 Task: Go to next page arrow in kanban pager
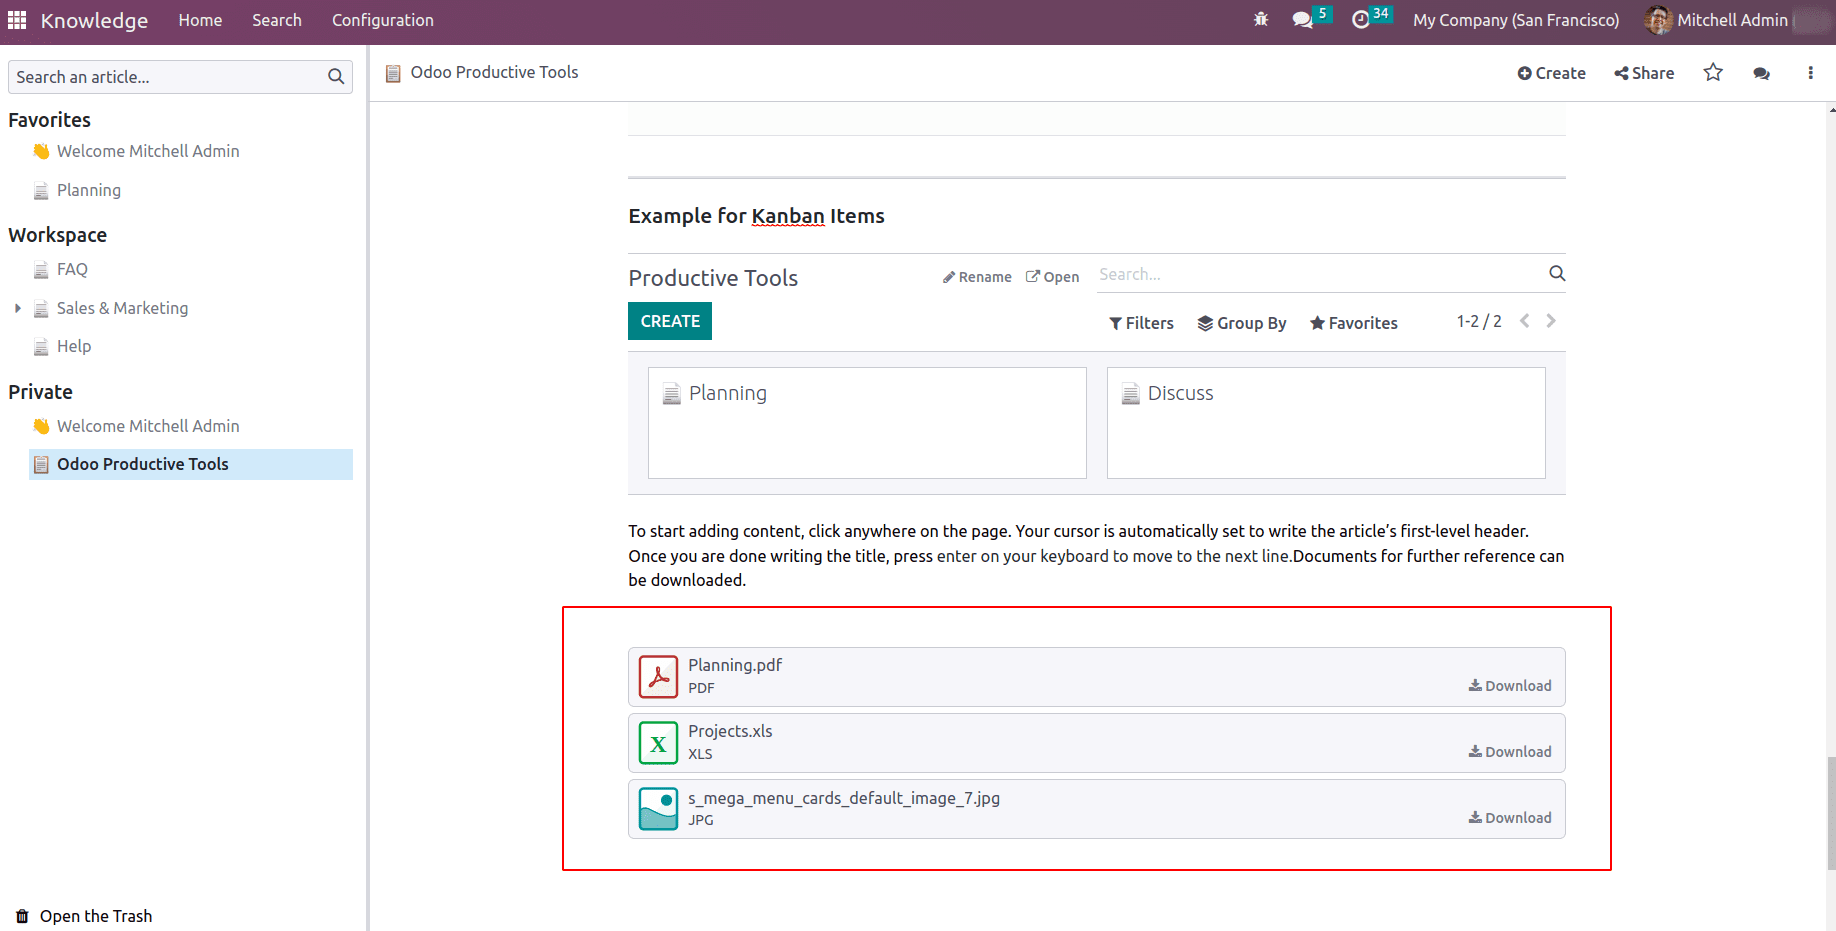click(1551, 321)
